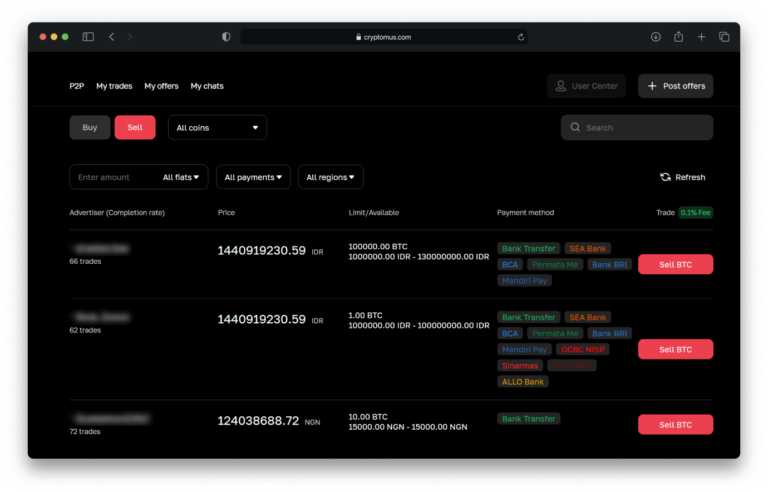Screen dimensions: 768x492
Task: Click the Enter amount input field
Action: tap(112, 177)
